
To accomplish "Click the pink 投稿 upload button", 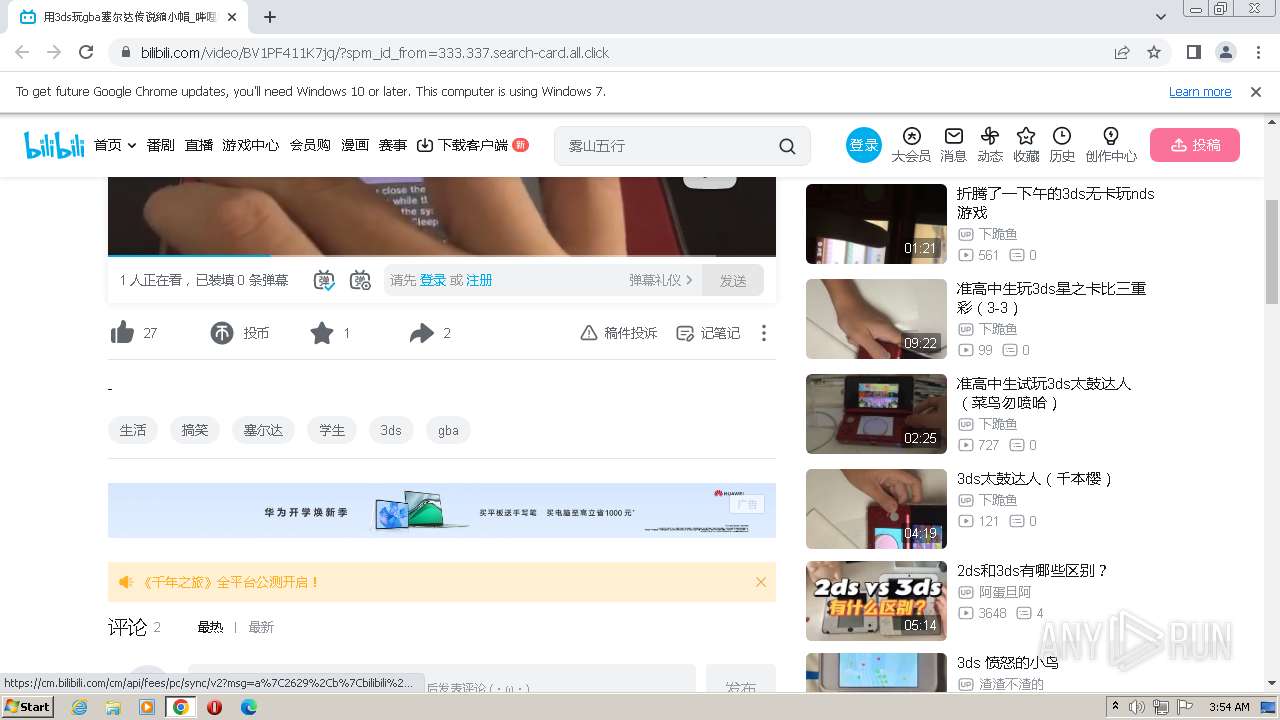I will click(1195, 145).
